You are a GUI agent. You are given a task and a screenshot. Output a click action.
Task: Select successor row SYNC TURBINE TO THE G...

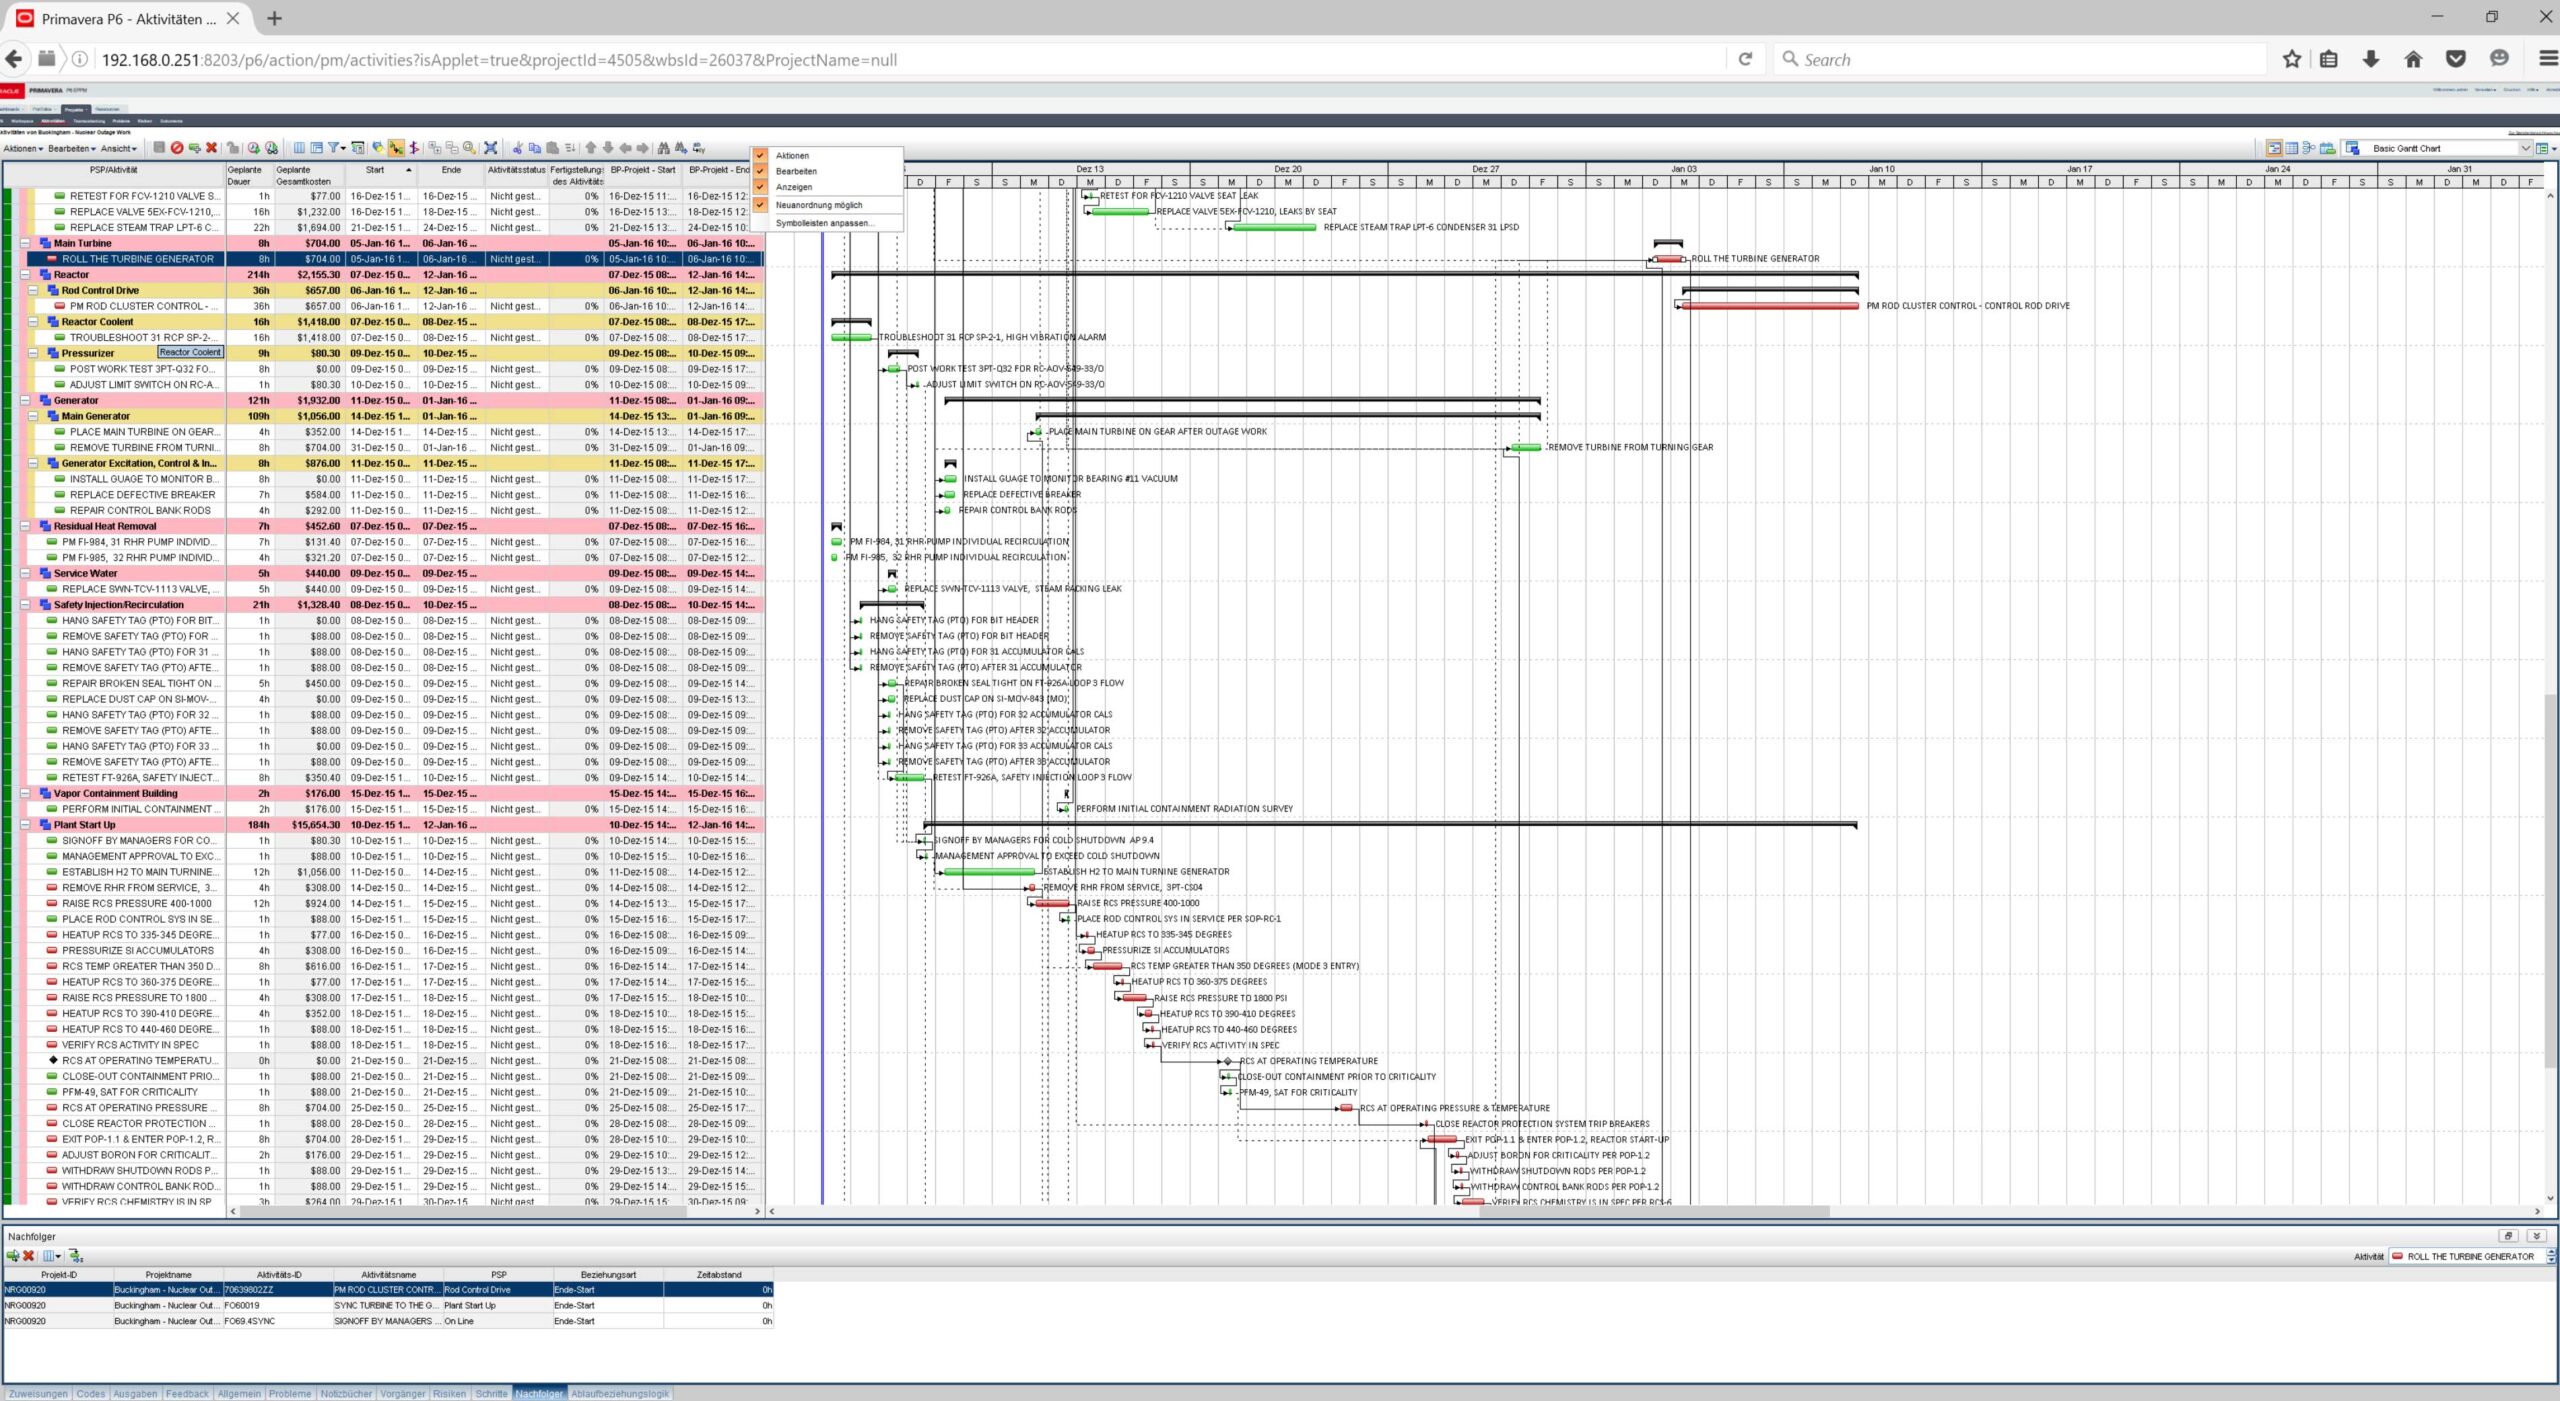pyautogui.click(x=388, y=1305)
